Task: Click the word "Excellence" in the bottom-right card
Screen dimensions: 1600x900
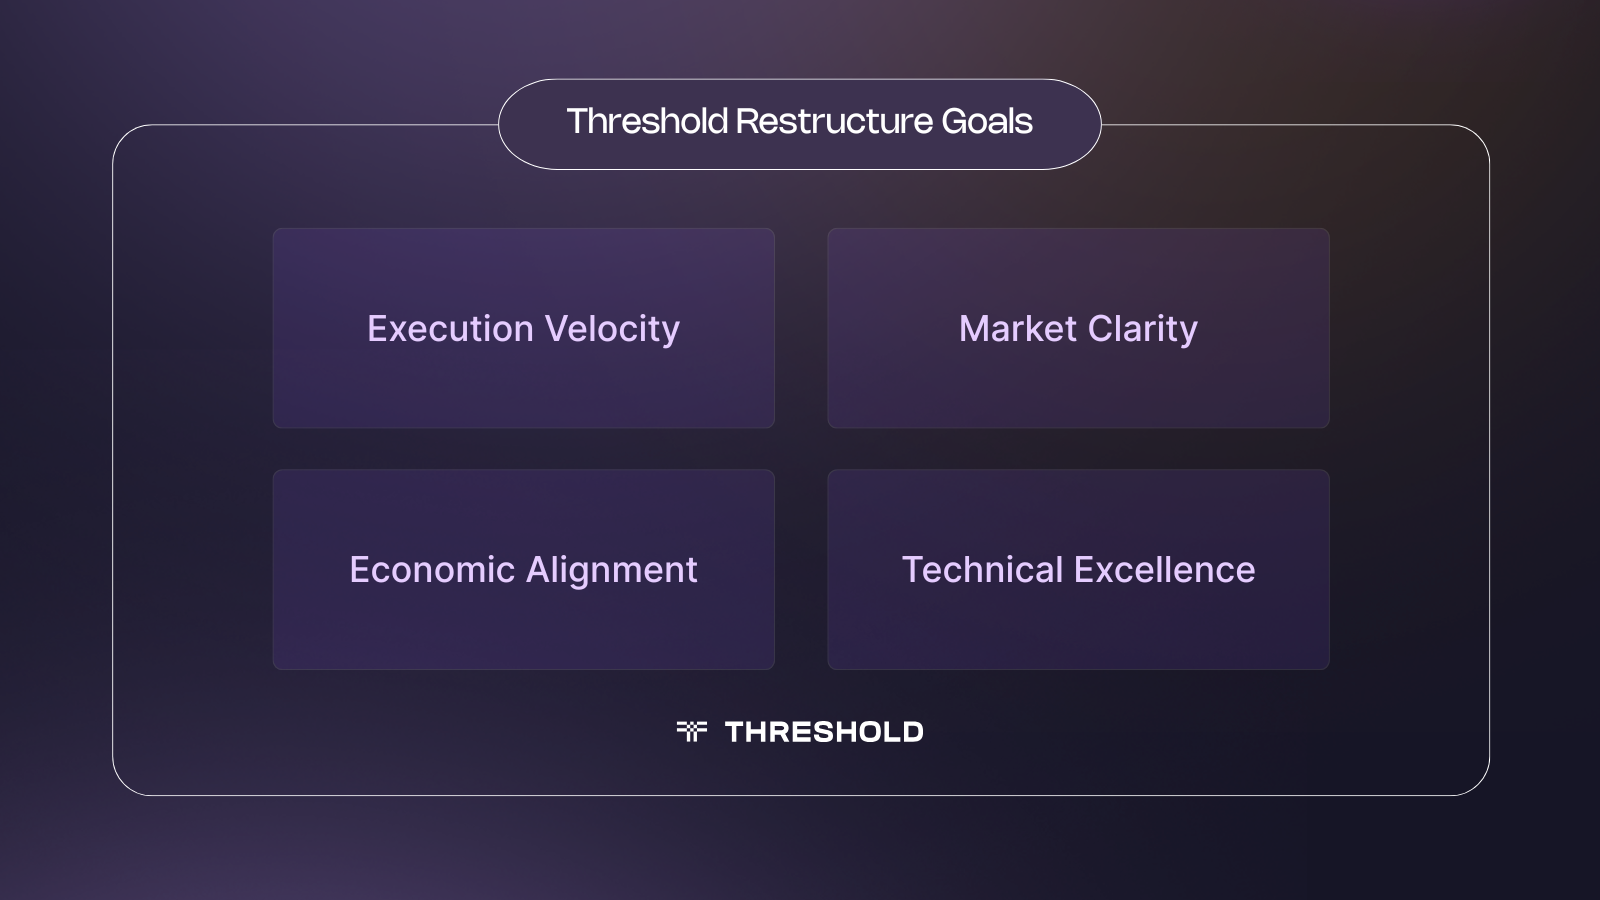Action: [1165, 569]
